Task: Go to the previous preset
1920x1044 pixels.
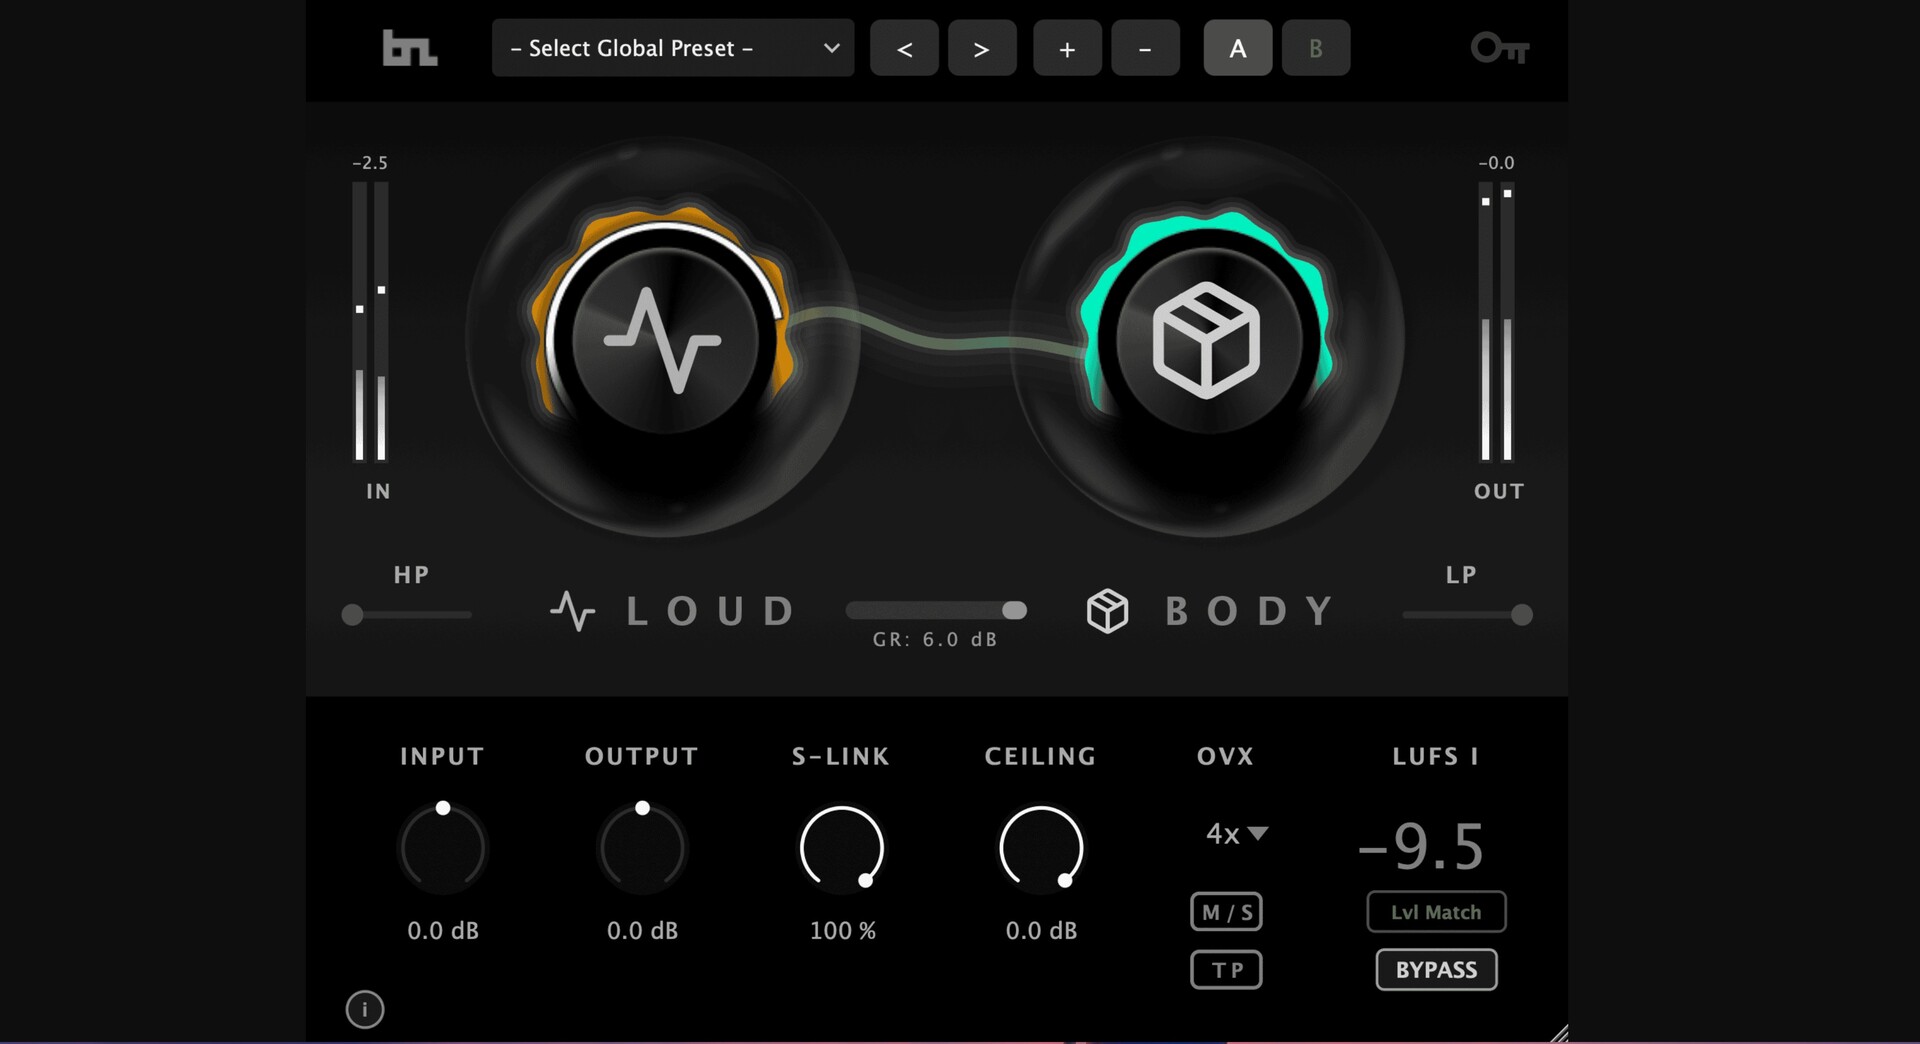Action: pos(904,48)
